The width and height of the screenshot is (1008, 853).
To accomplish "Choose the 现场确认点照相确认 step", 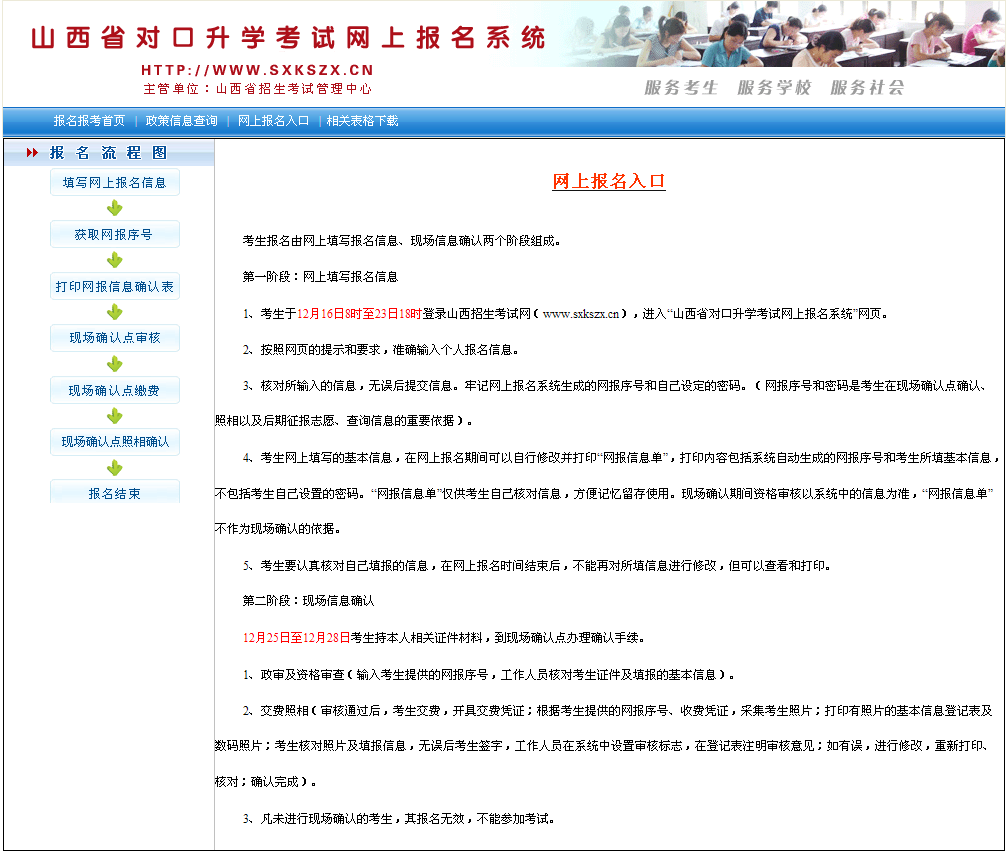I will coord(115,442).
